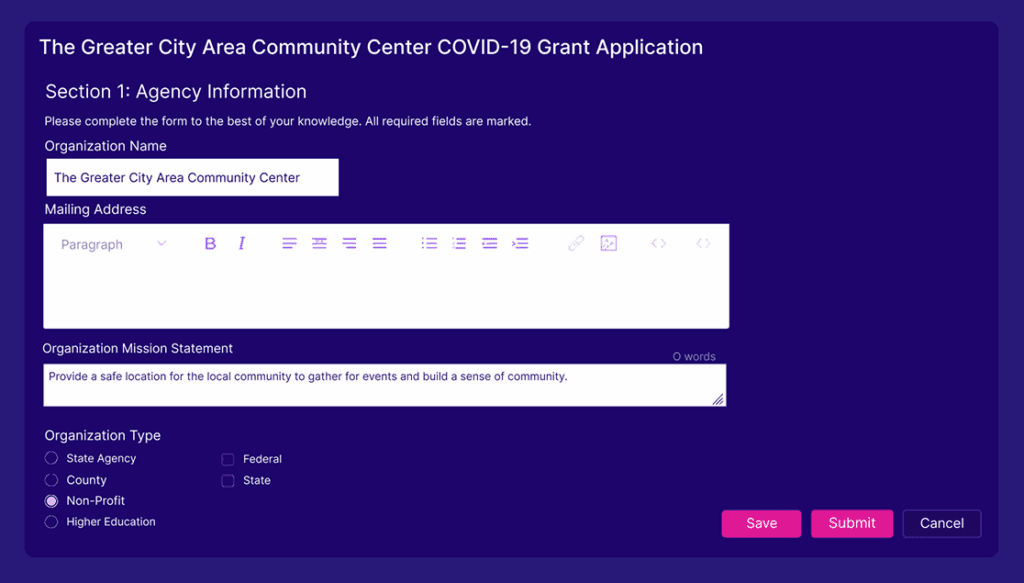Choose the State Agency radio option
Viewport: 1024px width, 583px height.
(x=52, y=458)
